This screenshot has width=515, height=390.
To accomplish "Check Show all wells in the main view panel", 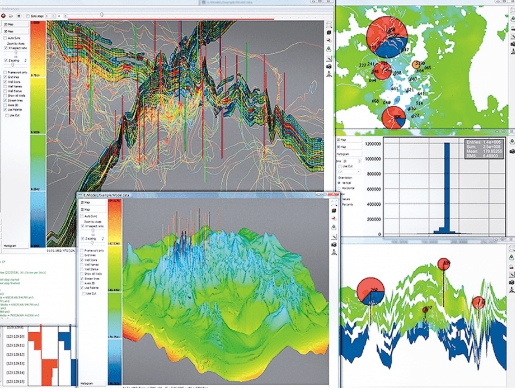I will coord(5,96).
